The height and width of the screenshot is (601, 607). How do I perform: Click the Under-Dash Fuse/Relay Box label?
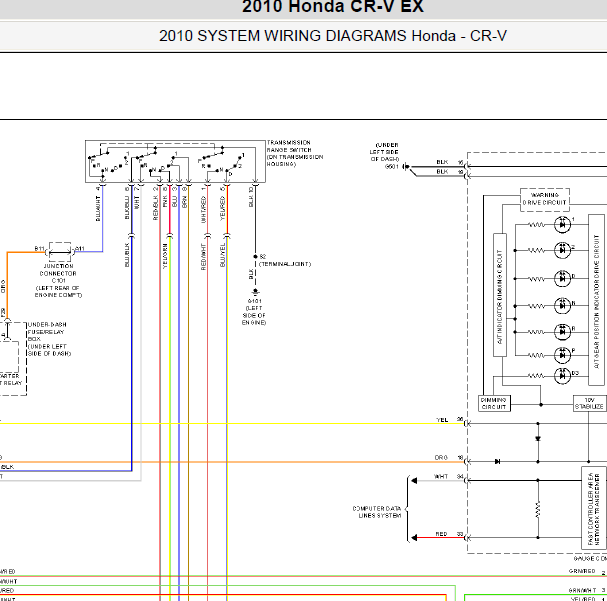tap(49, 339)
